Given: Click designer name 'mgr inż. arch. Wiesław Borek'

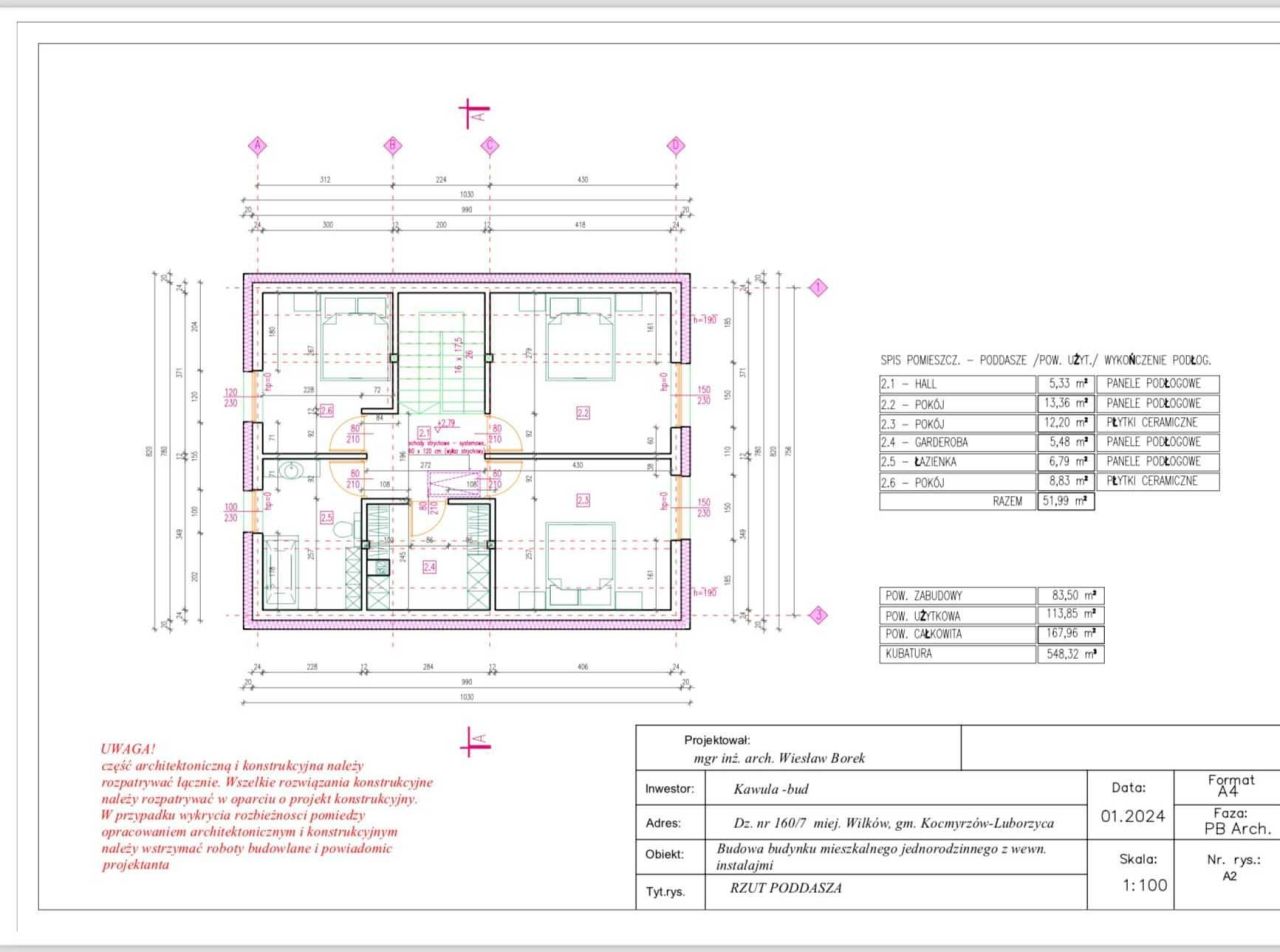Looking at the screenshot, I should coord(778,758).
